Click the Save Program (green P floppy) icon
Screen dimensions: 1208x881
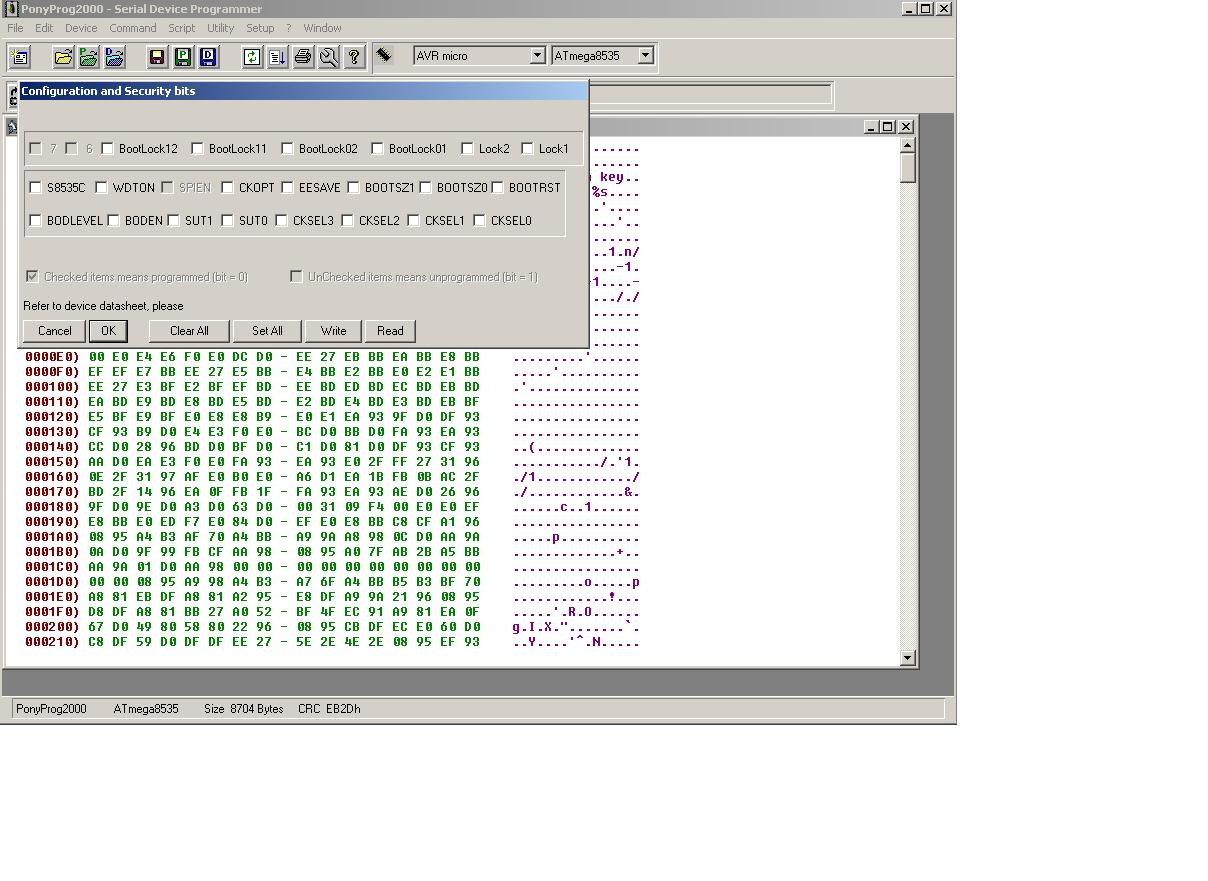(183, 57)
